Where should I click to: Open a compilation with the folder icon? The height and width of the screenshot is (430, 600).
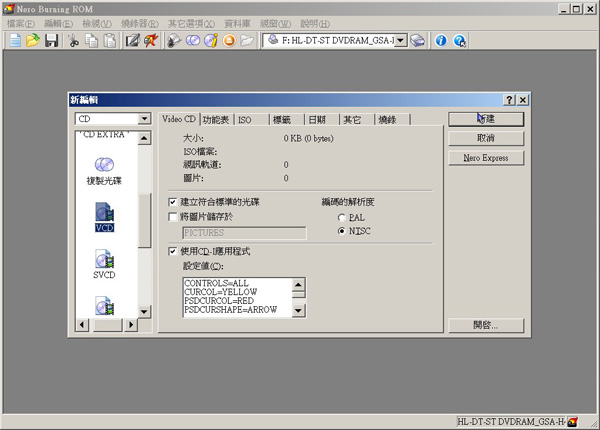33,40
